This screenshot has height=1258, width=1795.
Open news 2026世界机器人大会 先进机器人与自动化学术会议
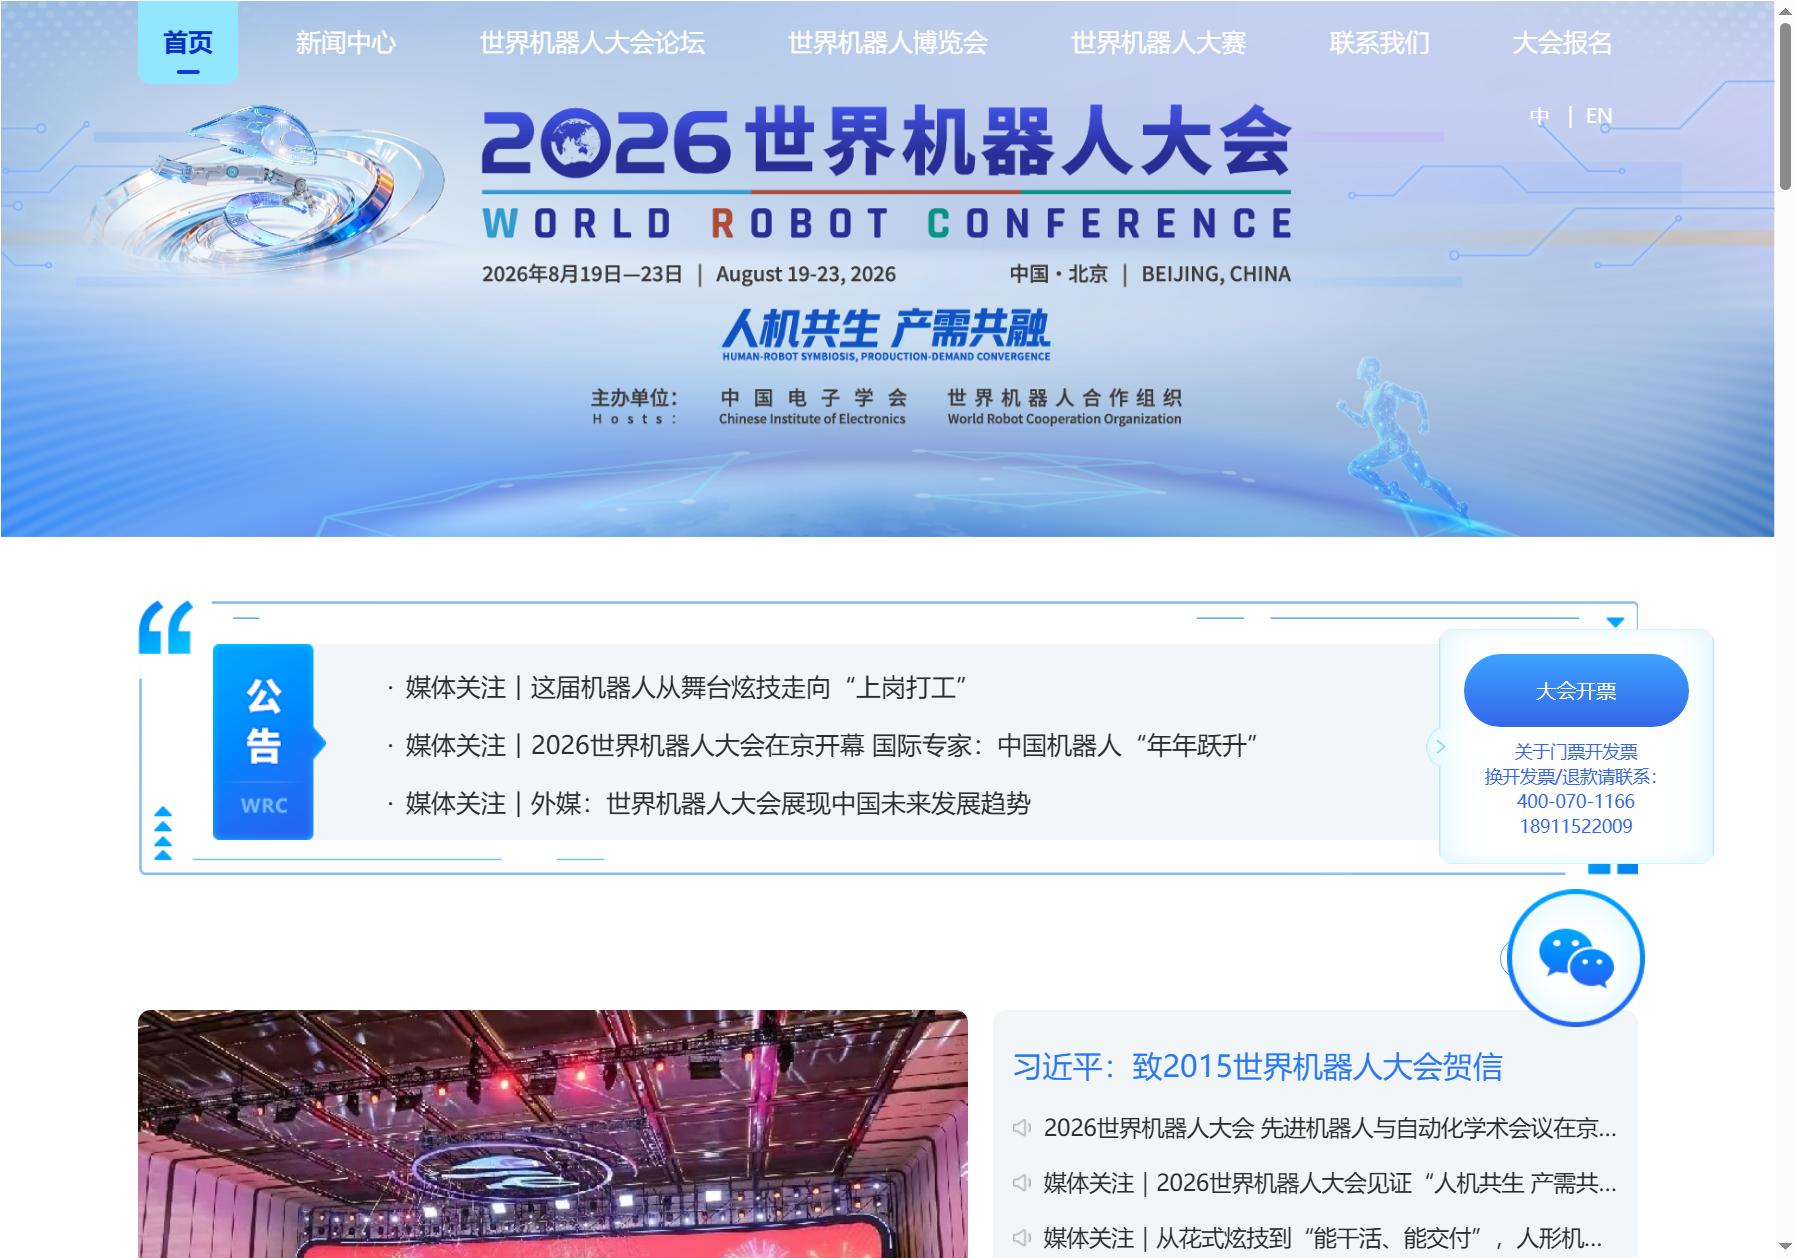(x=1330, y=1128)
